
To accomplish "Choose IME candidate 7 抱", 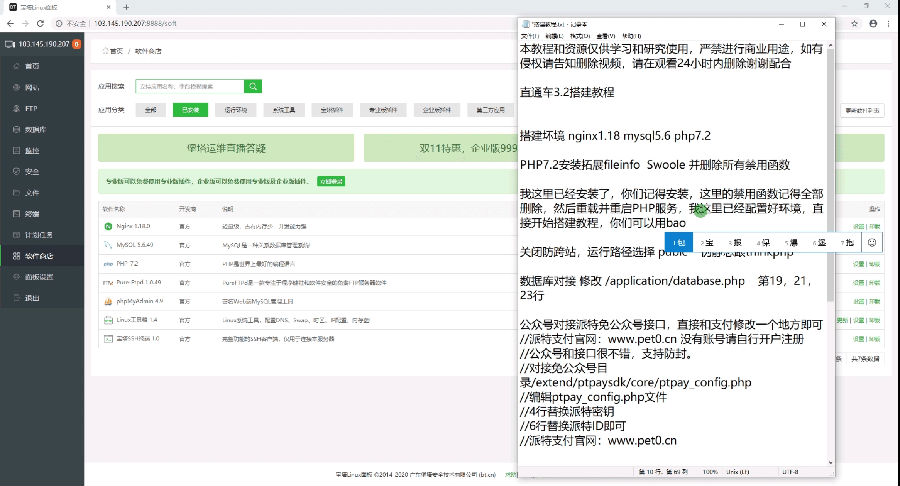I will coord(847,243).
